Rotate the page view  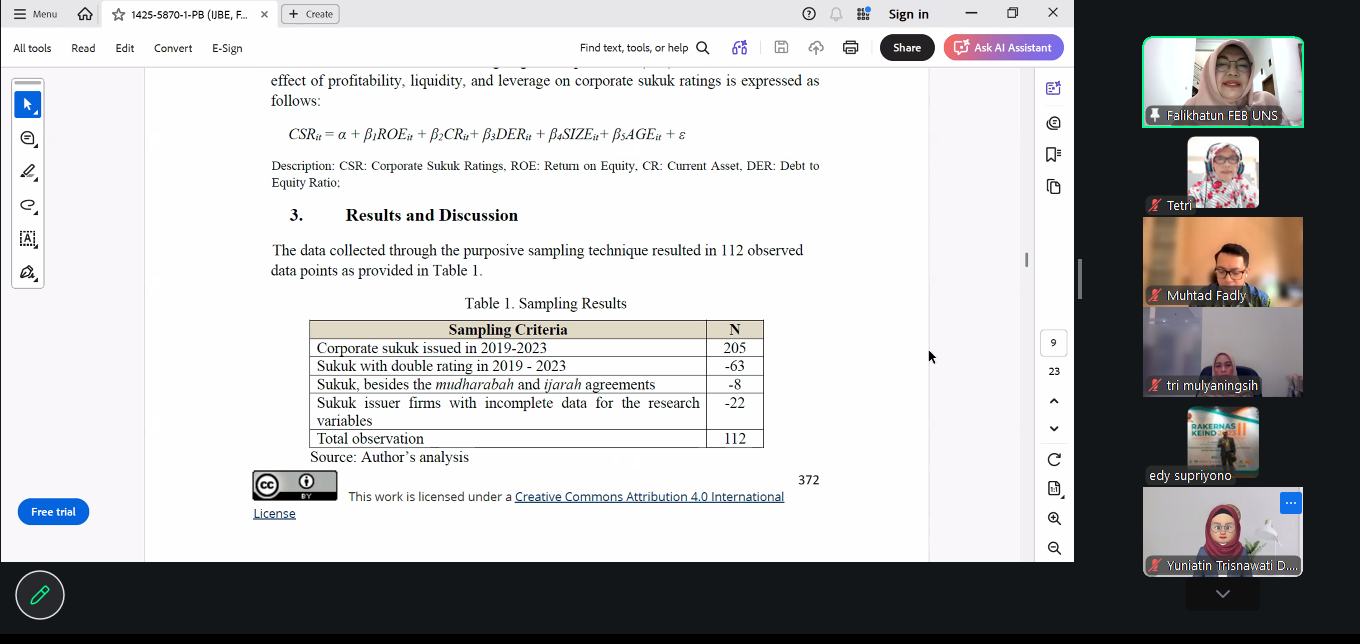click(1054, 459)
